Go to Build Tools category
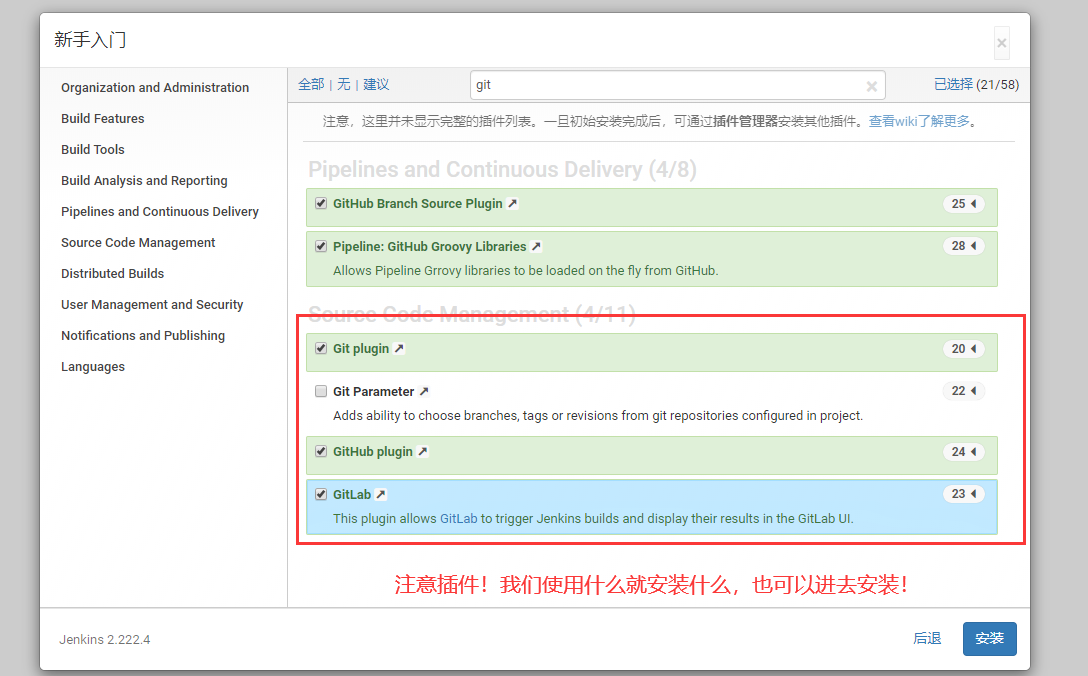 93,149
